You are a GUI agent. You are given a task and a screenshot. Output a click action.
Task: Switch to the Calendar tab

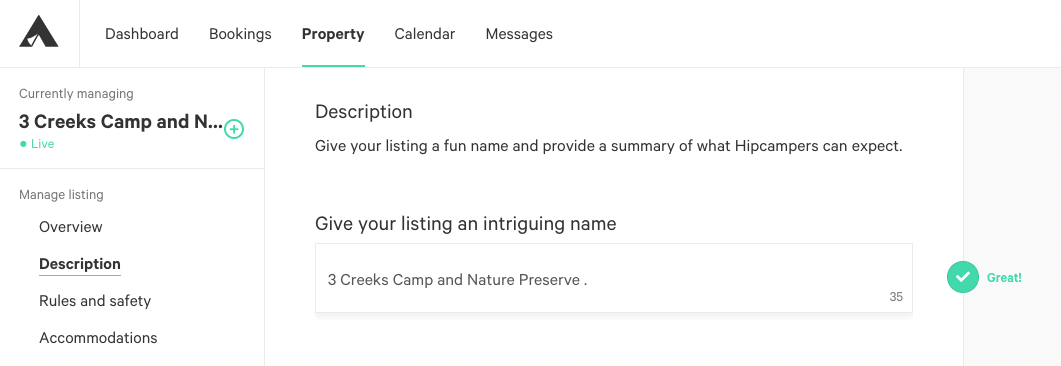click(x=425, y=34)
